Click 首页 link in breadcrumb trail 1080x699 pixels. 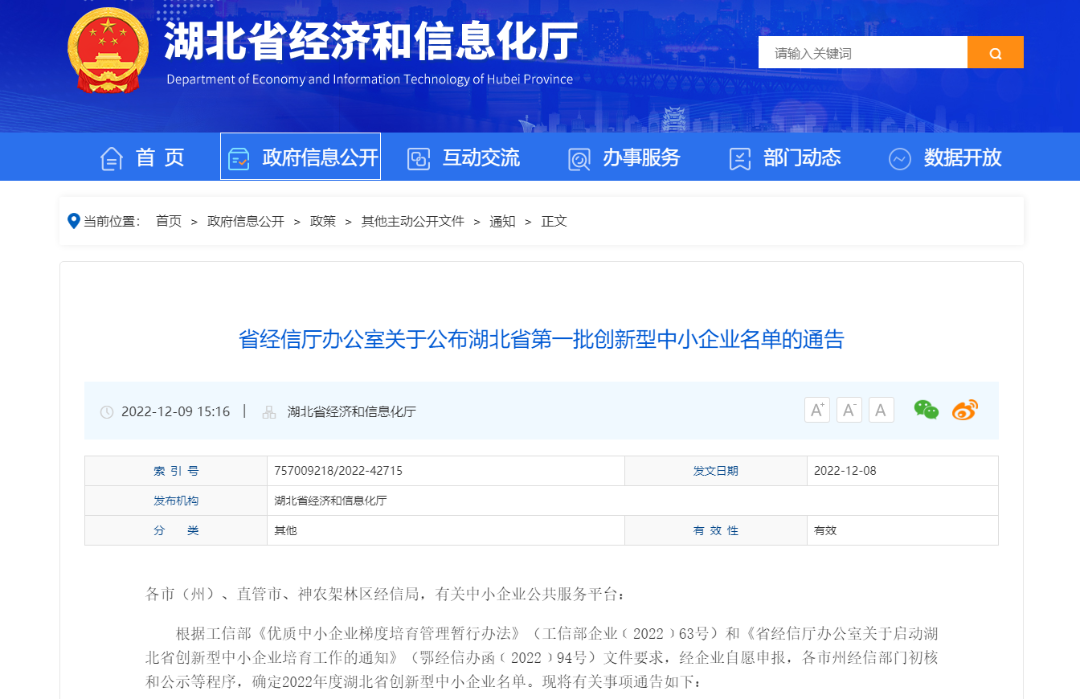[x=168, y=221]
